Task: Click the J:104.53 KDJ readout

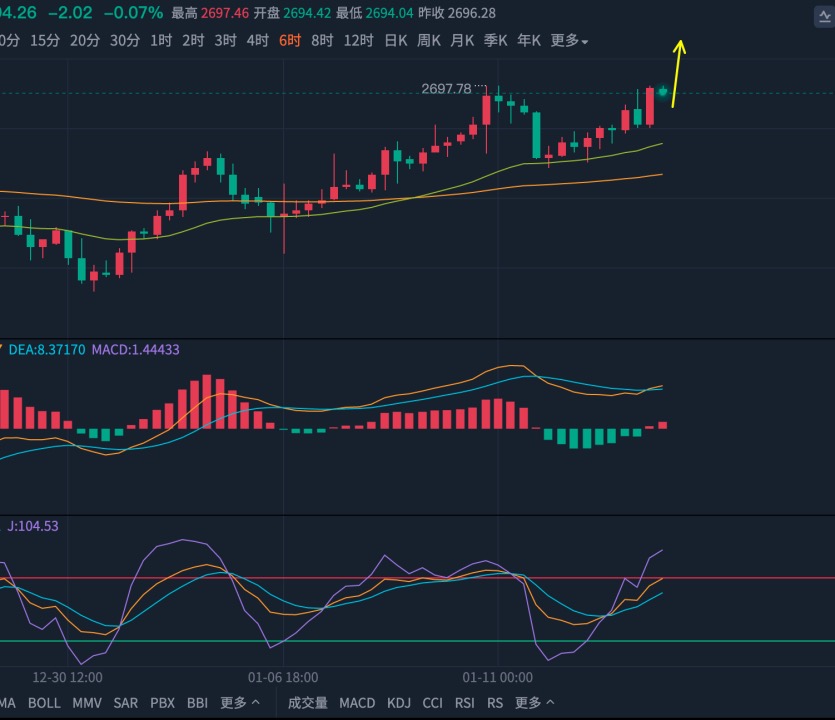Action: point(32,526)
